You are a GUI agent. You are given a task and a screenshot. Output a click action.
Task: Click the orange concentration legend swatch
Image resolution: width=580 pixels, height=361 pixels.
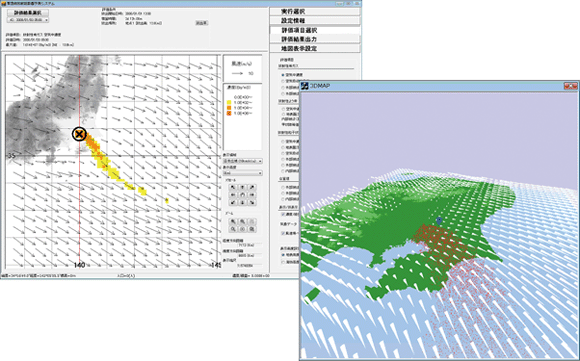click(x=229, y=108)
